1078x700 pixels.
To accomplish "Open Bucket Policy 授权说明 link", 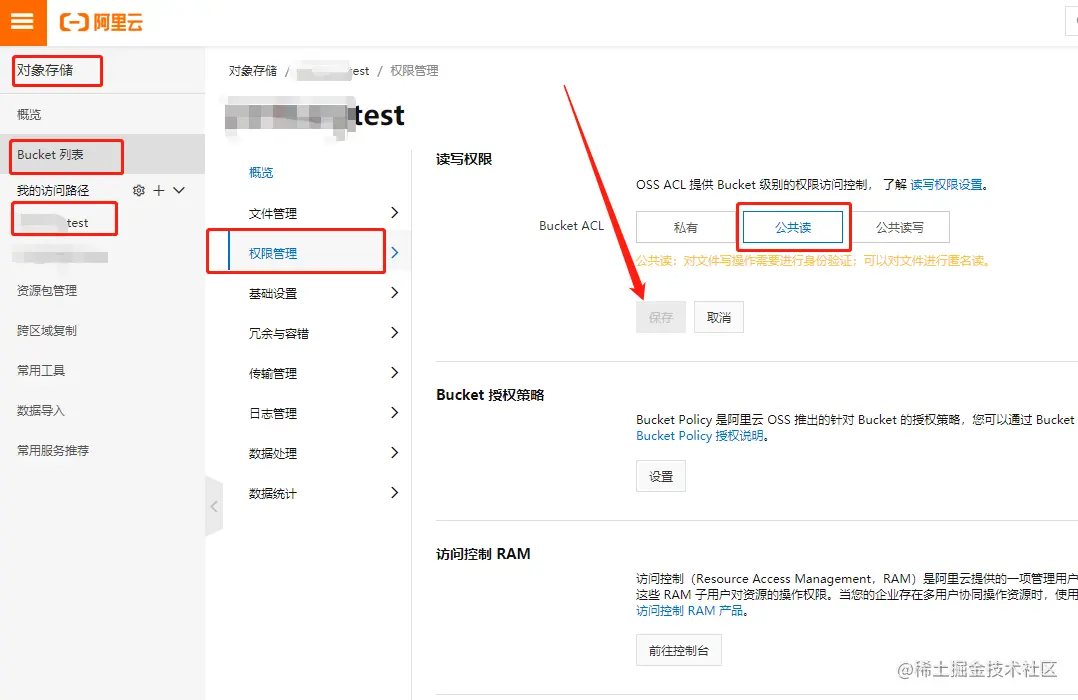I will click(x=700, y=435).
